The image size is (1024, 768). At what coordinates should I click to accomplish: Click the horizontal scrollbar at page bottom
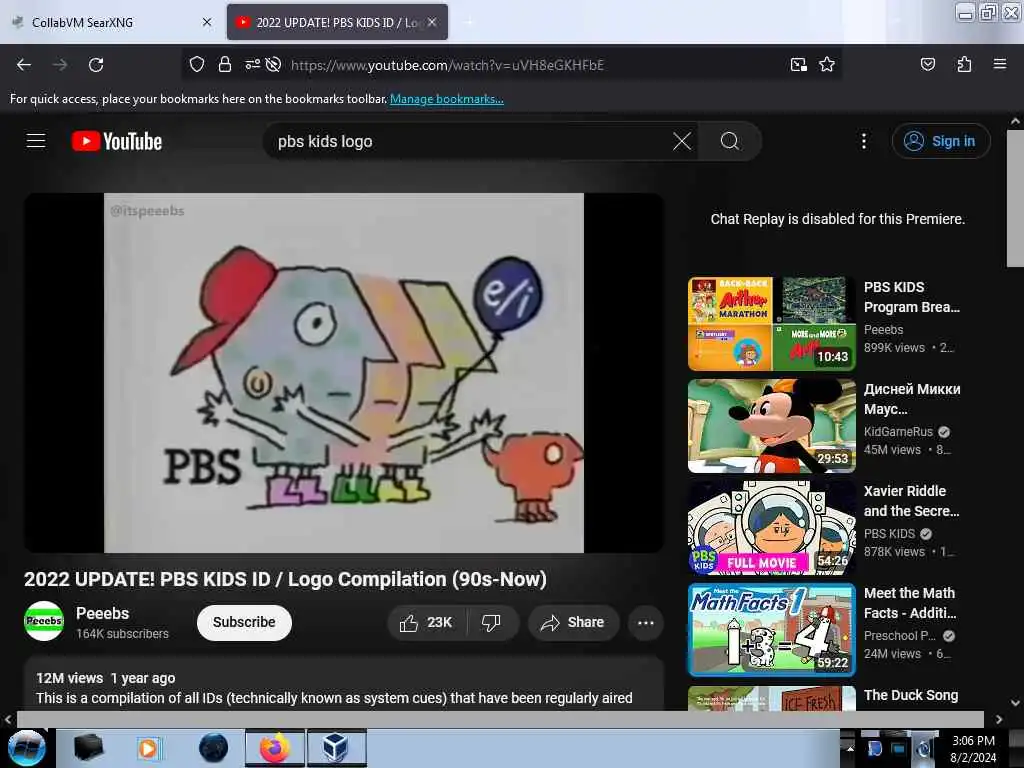tap(500, 719)
